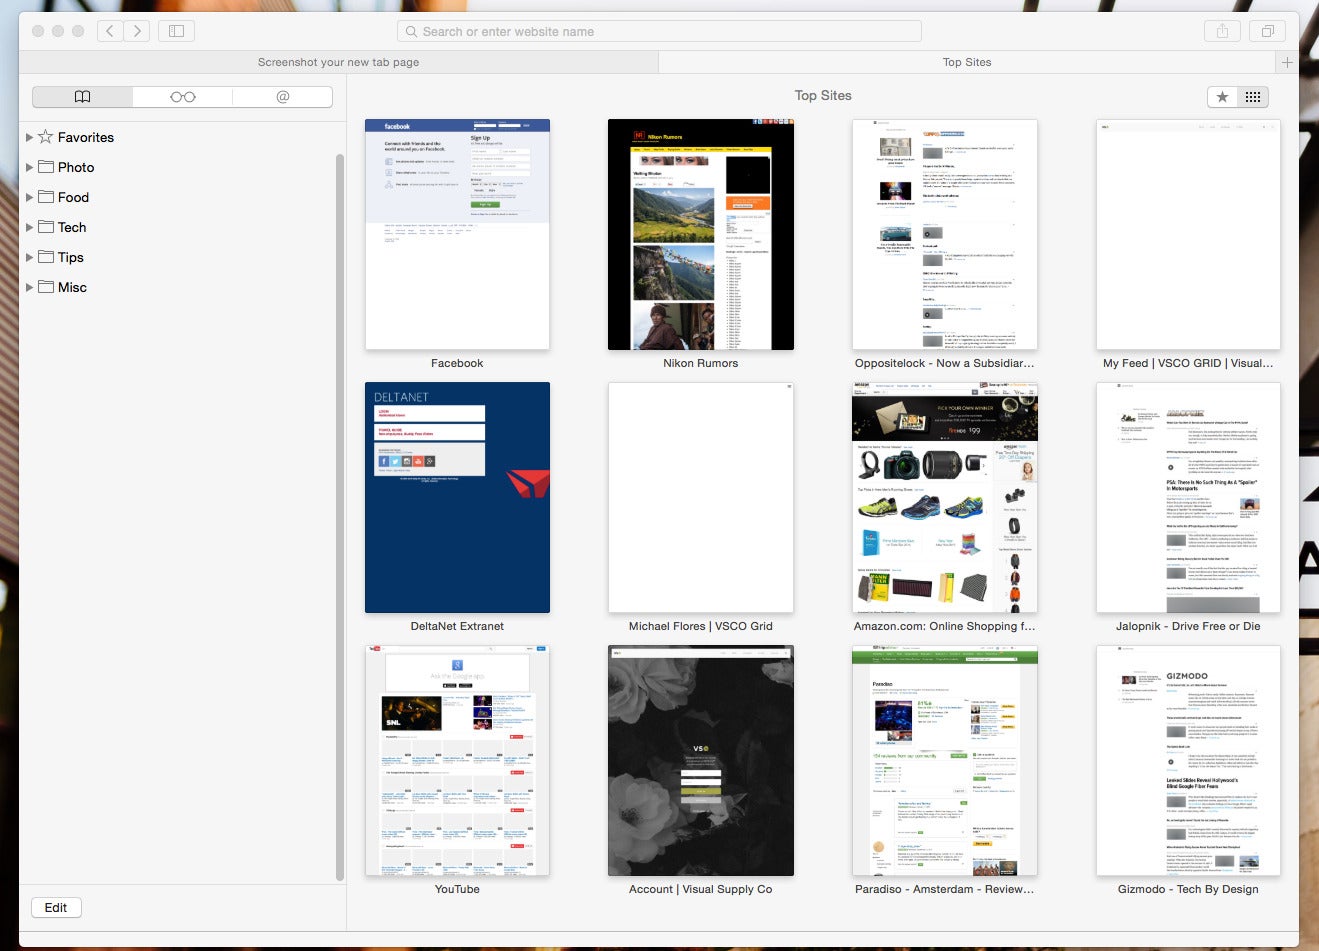Click the Photo folder icon
Screen dimensions: 1319x951
[x=46, y=167]
